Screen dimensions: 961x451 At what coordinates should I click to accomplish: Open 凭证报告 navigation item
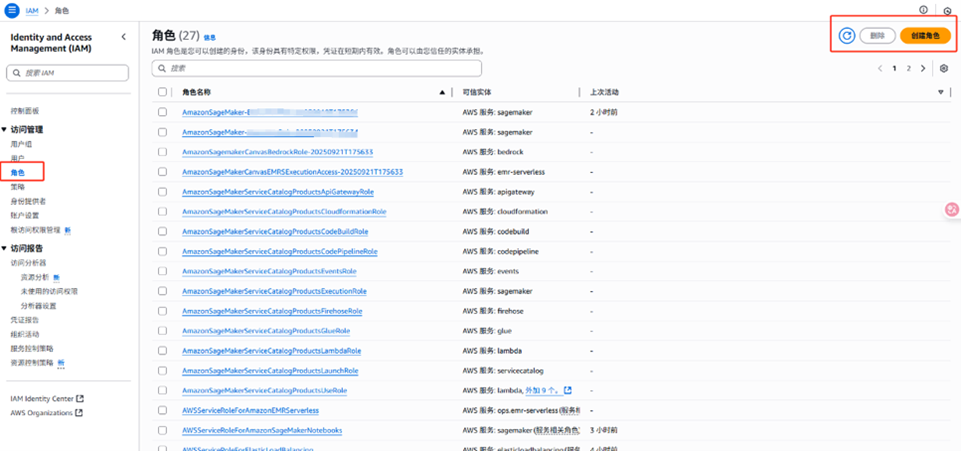(x=25, y=320)
